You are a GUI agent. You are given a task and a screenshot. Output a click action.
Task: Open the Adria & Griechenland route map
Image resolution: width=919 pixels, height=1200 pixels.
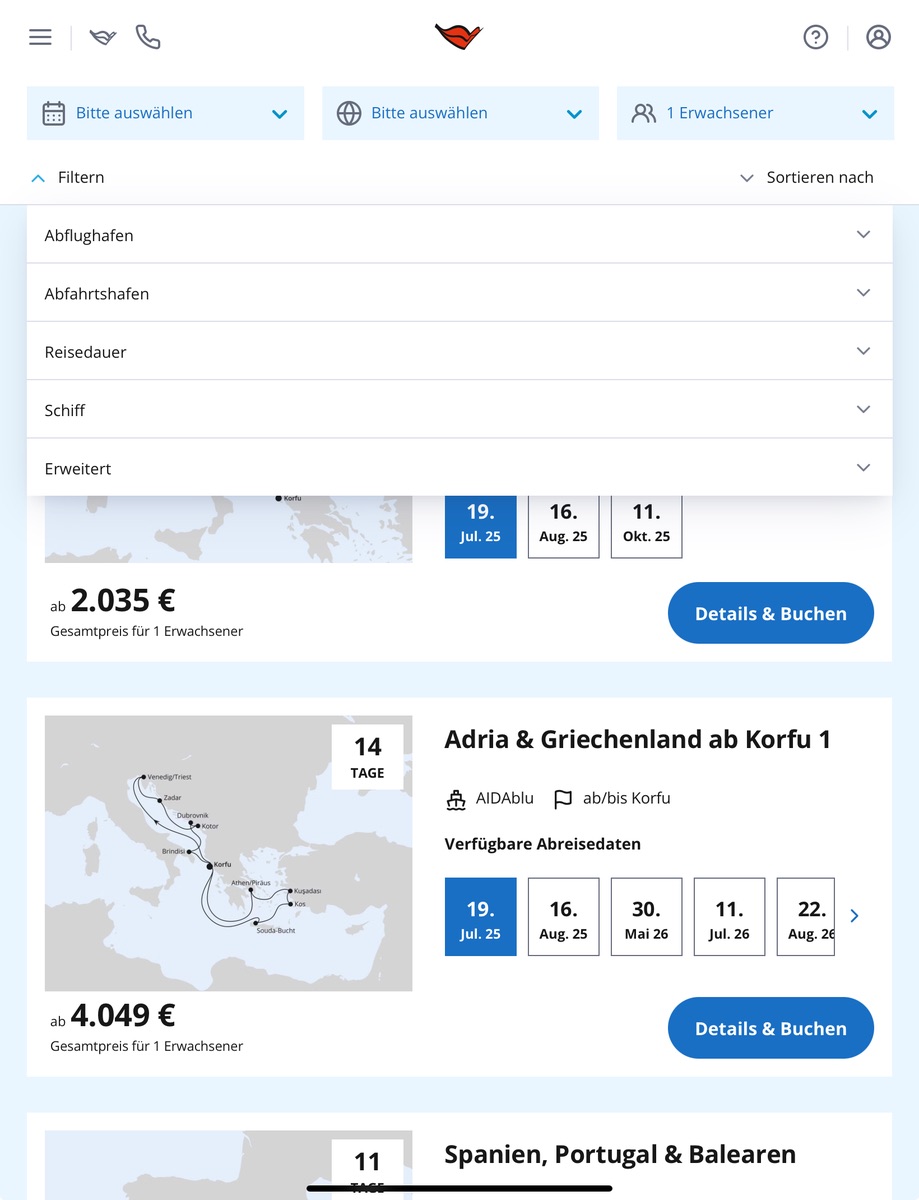(228, 853)
